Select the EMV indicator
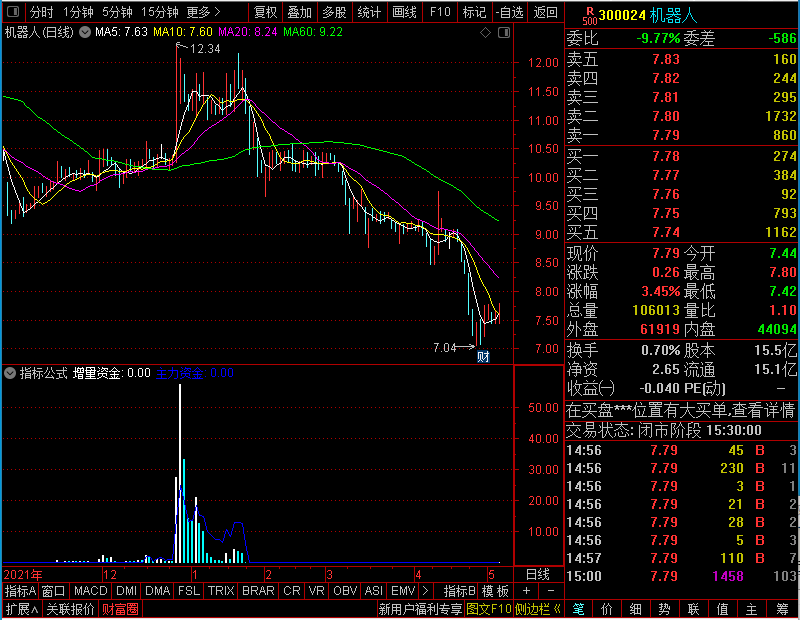The image size is (800, 620). pos(403,591)
